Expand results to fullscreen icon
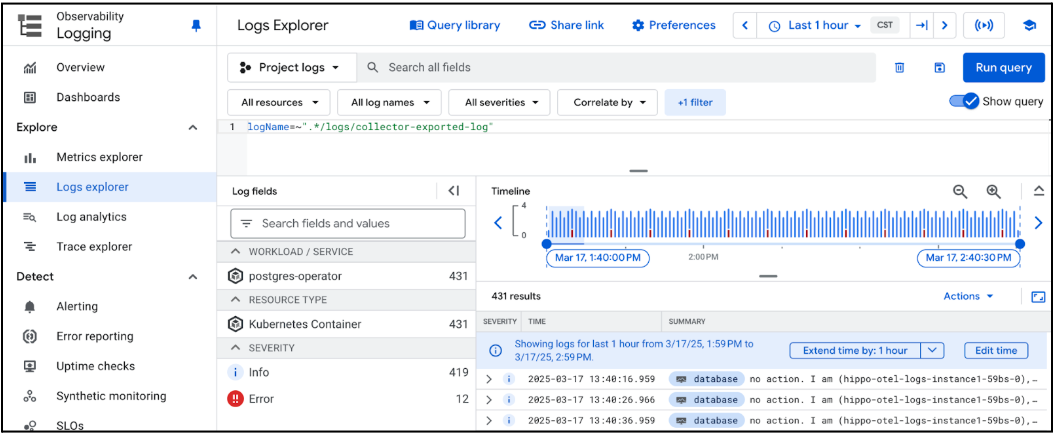Screen dimensions: 1054x434 point(1038,296)
